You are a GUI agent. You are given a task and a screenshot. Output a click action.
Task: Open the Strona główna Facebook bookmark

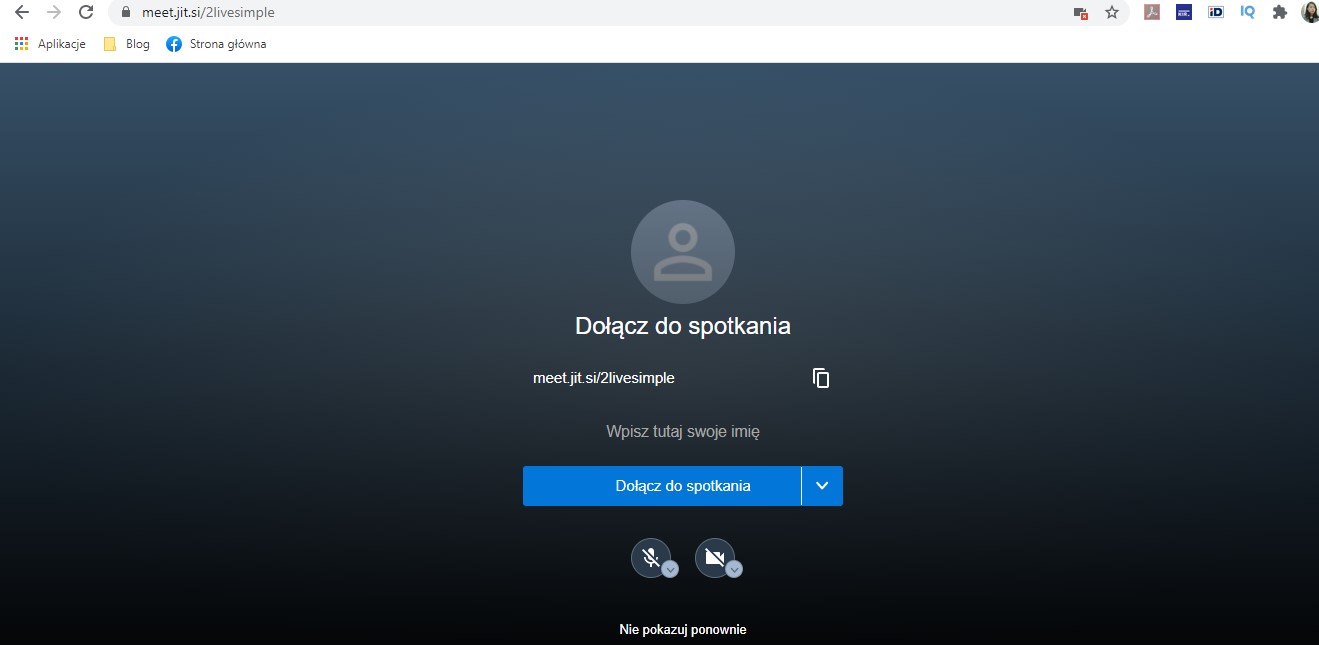pyautogui.click(x=216, y=44)
